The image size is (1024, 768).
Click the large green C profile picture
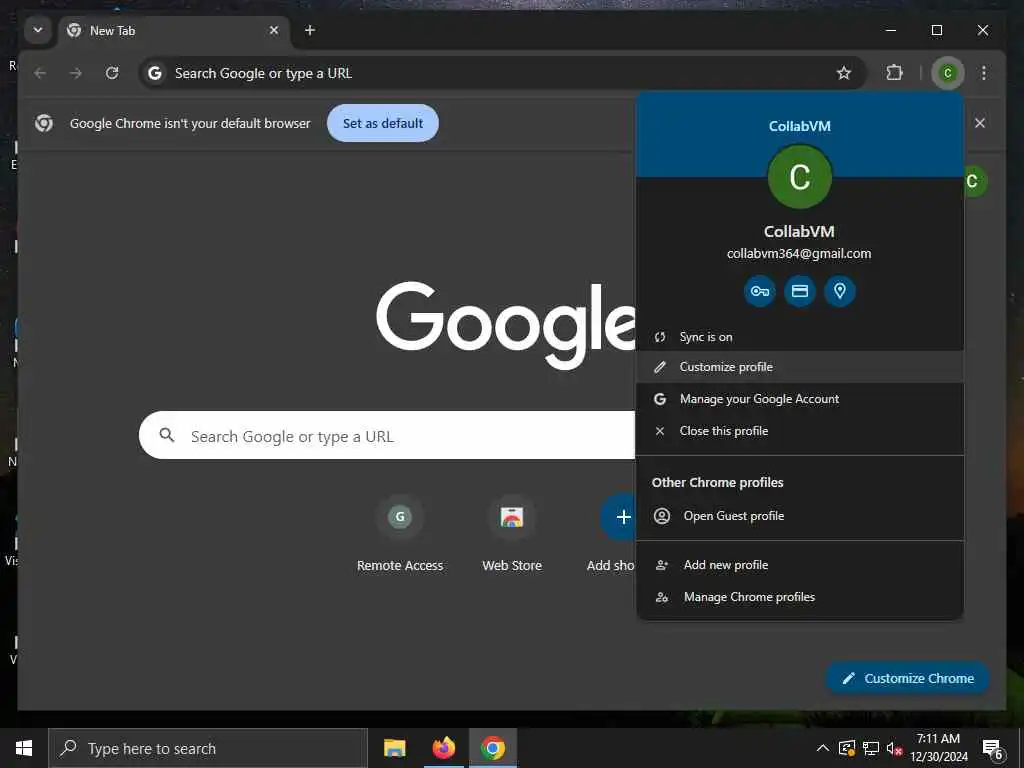tap(799, 177)
